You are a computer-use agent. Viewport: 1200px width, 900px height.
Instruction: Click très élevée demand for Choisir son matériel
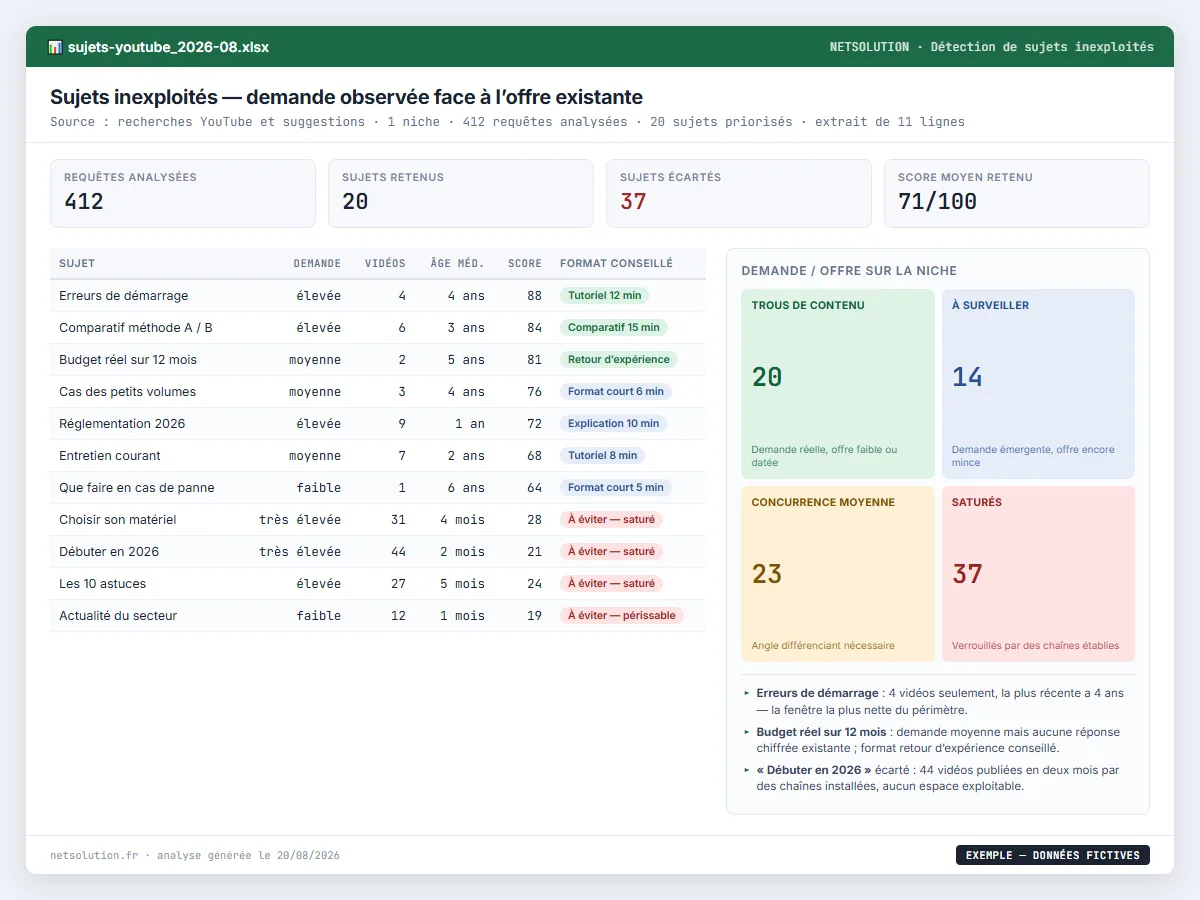[300, 520]
